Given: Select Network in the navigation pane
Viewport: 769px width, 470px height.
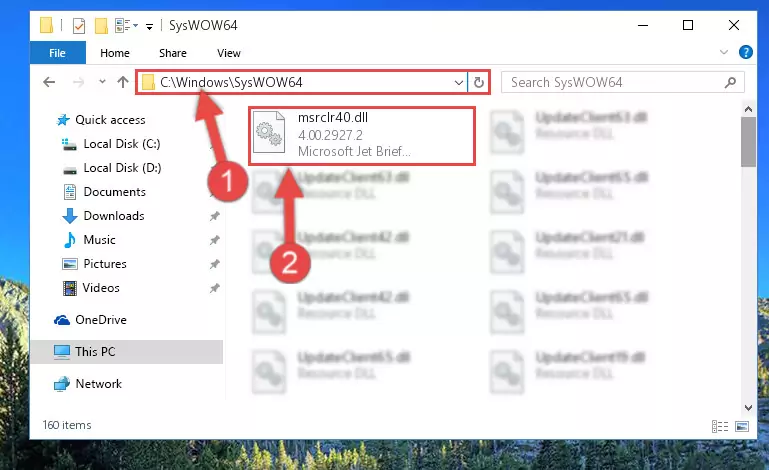Looking at the screenshot, I should tap(99, 384).
